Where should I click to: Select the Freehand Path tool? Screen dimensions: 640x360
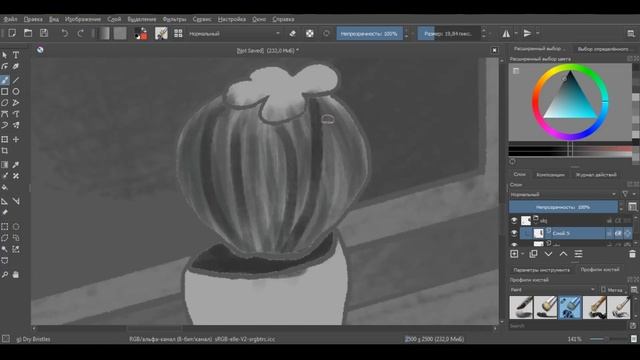coord(16,114)
